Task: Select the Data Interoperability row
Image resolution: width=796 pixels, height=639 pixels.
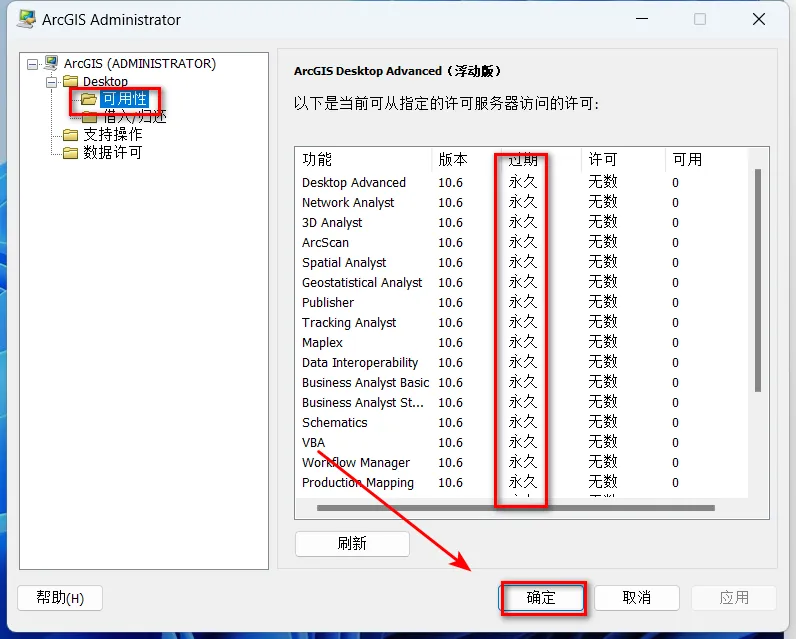Action: [x=522, y=362]
